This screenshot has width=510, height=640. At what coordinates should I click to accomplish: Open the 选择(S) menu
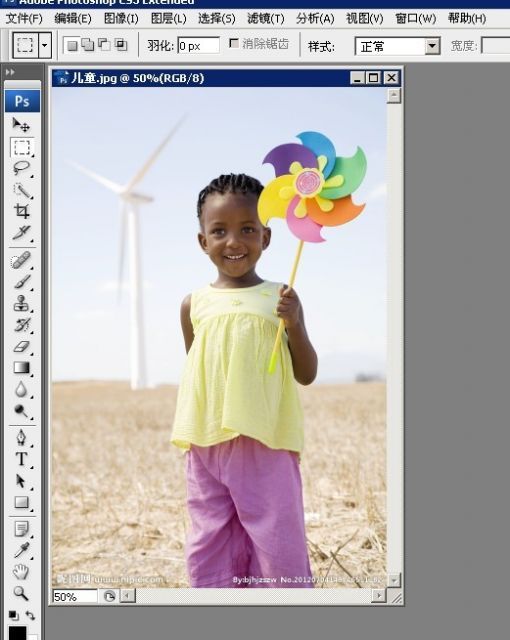(x=216, y=18)
